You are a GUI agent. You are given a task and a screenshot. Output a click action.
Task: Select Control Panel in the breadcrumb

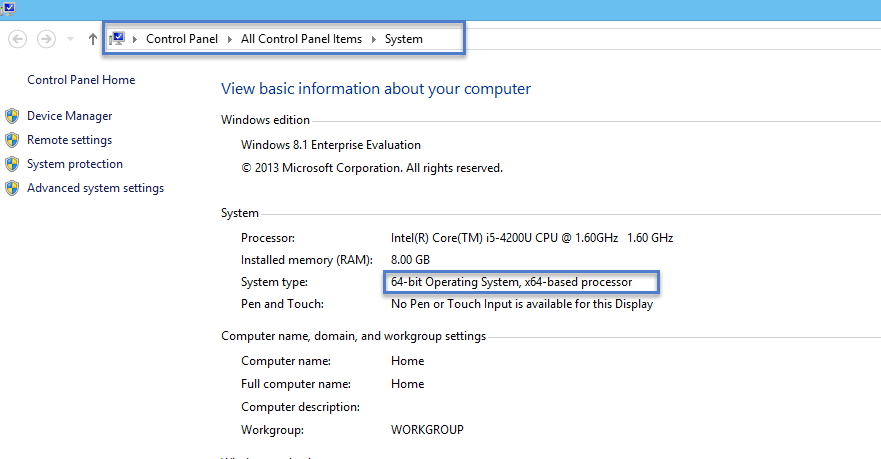click(x=181, y=39)
